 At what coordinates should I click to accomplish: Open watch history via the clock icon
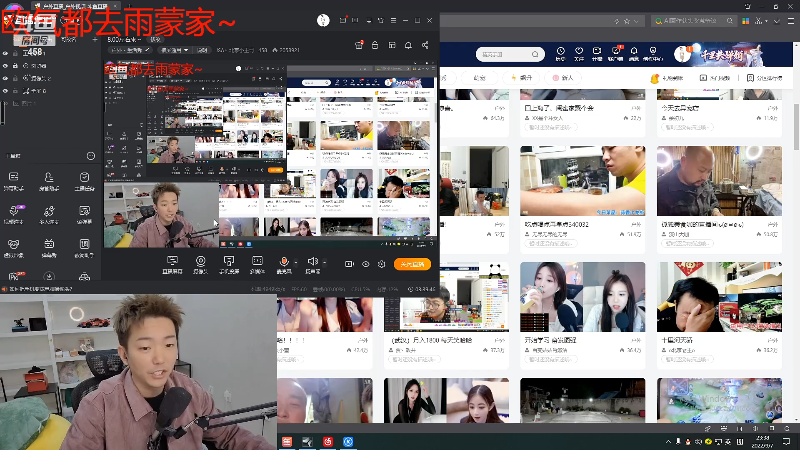pyautogui.click(x=560, y=54)
